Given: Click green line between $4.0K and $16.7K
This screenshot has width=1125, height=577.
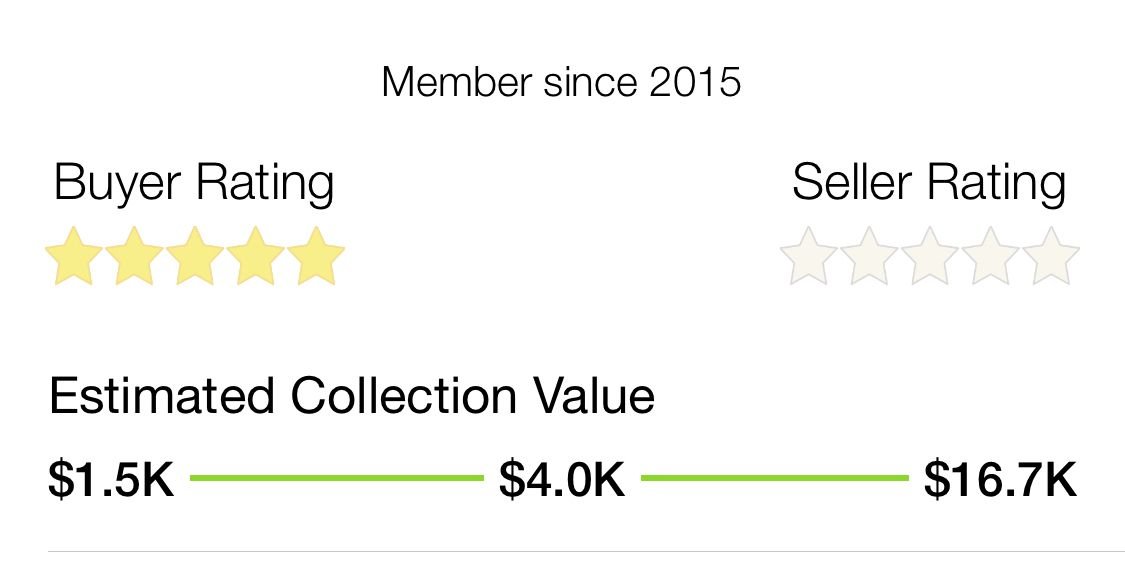Looking at the screenshot, I should point(774,478).
